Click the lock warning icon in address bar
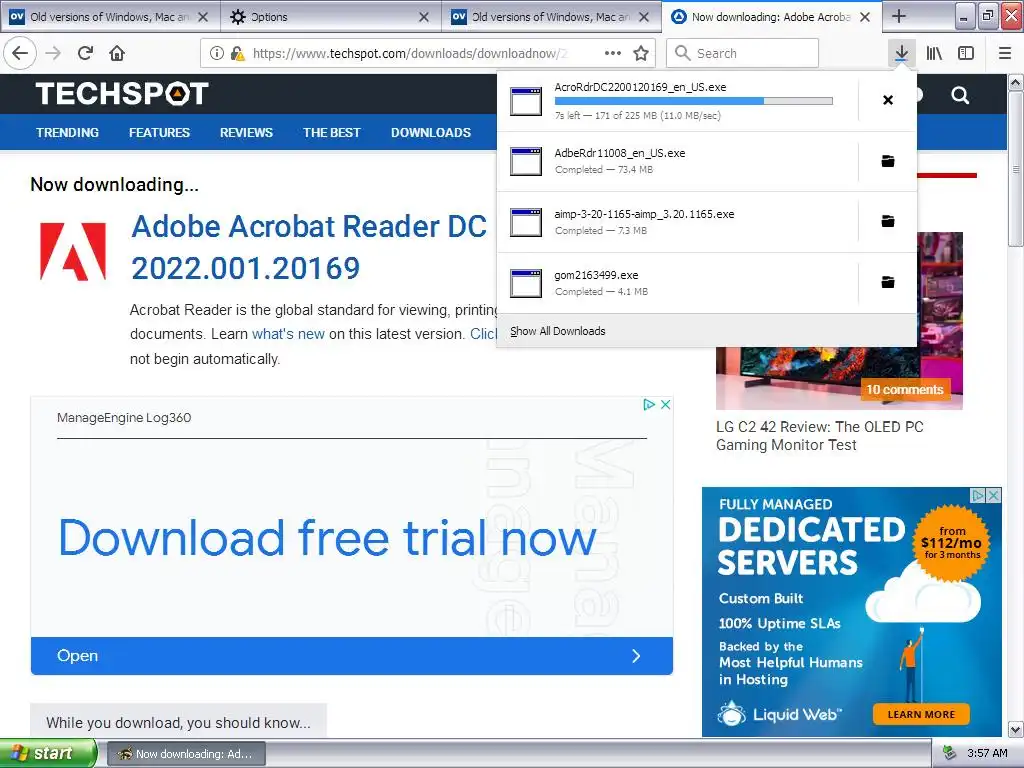 point(238,53)
